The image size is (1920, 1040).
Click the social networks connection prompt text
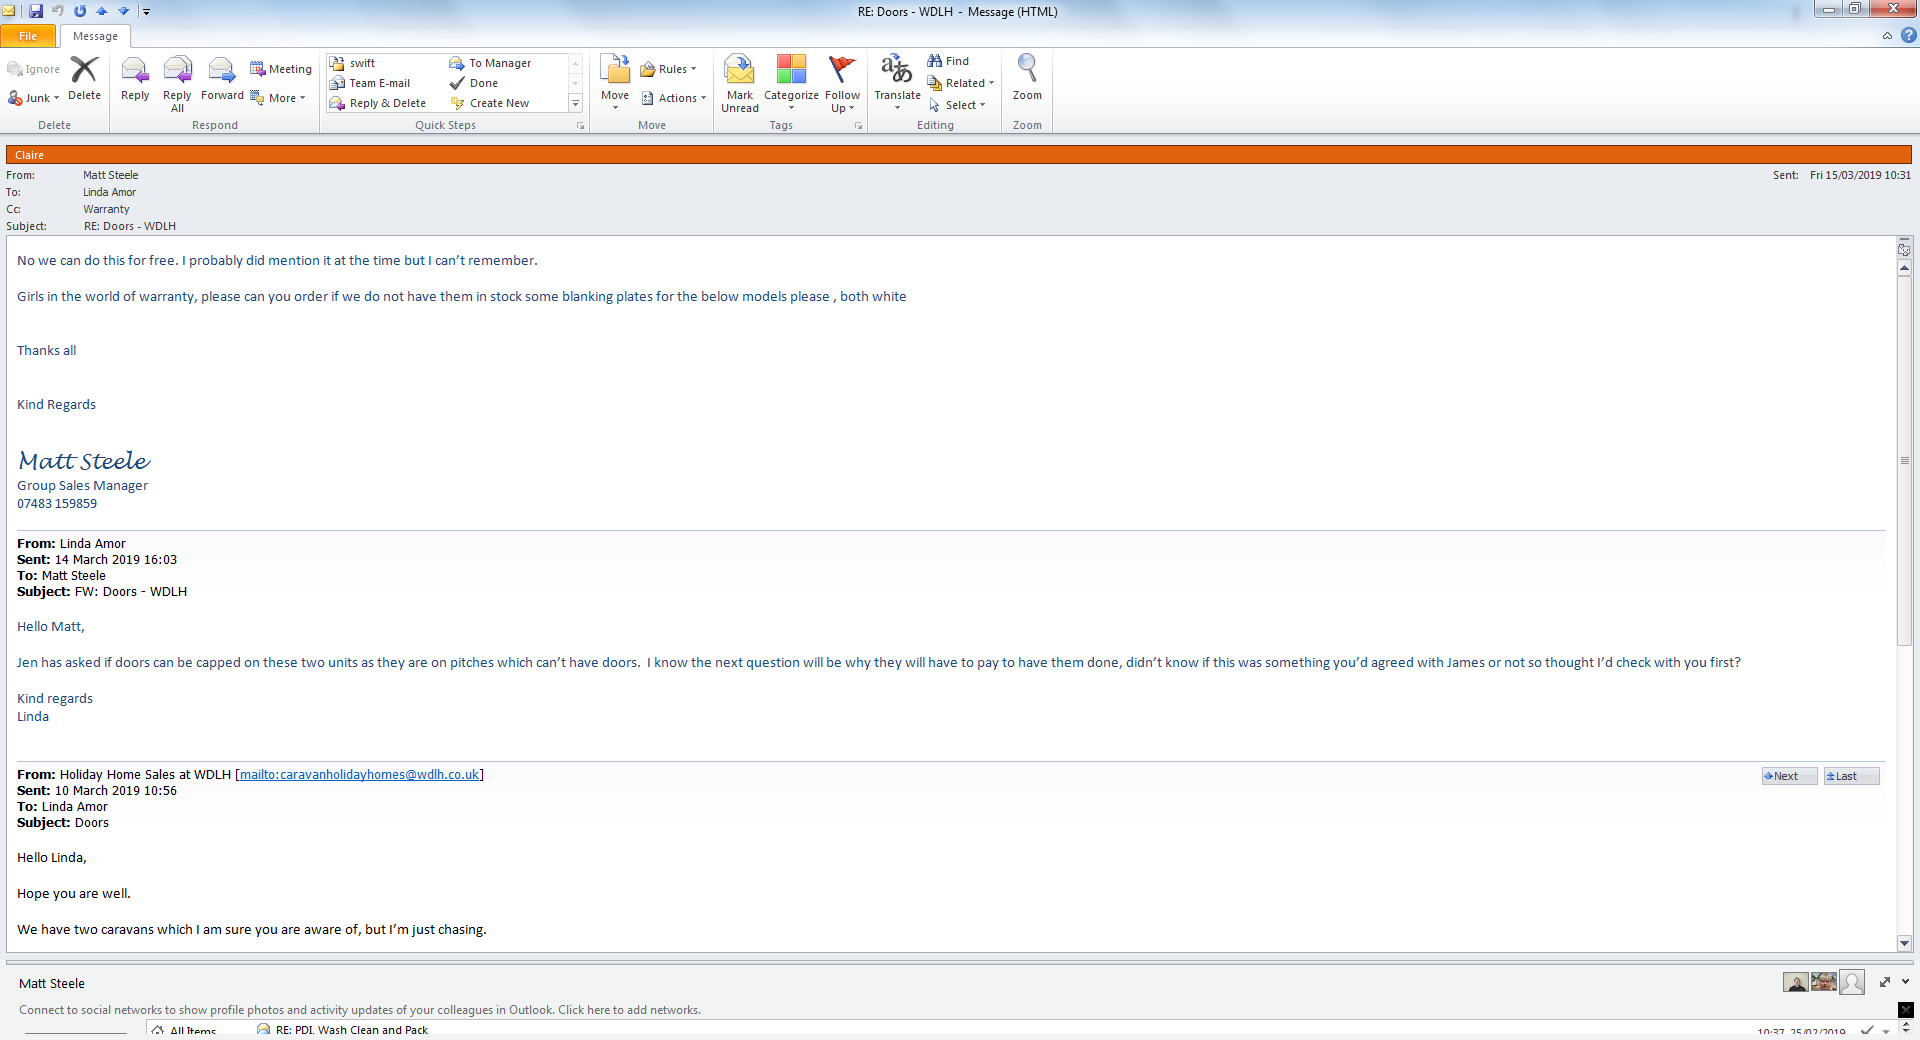click(x=360, y=1010)
